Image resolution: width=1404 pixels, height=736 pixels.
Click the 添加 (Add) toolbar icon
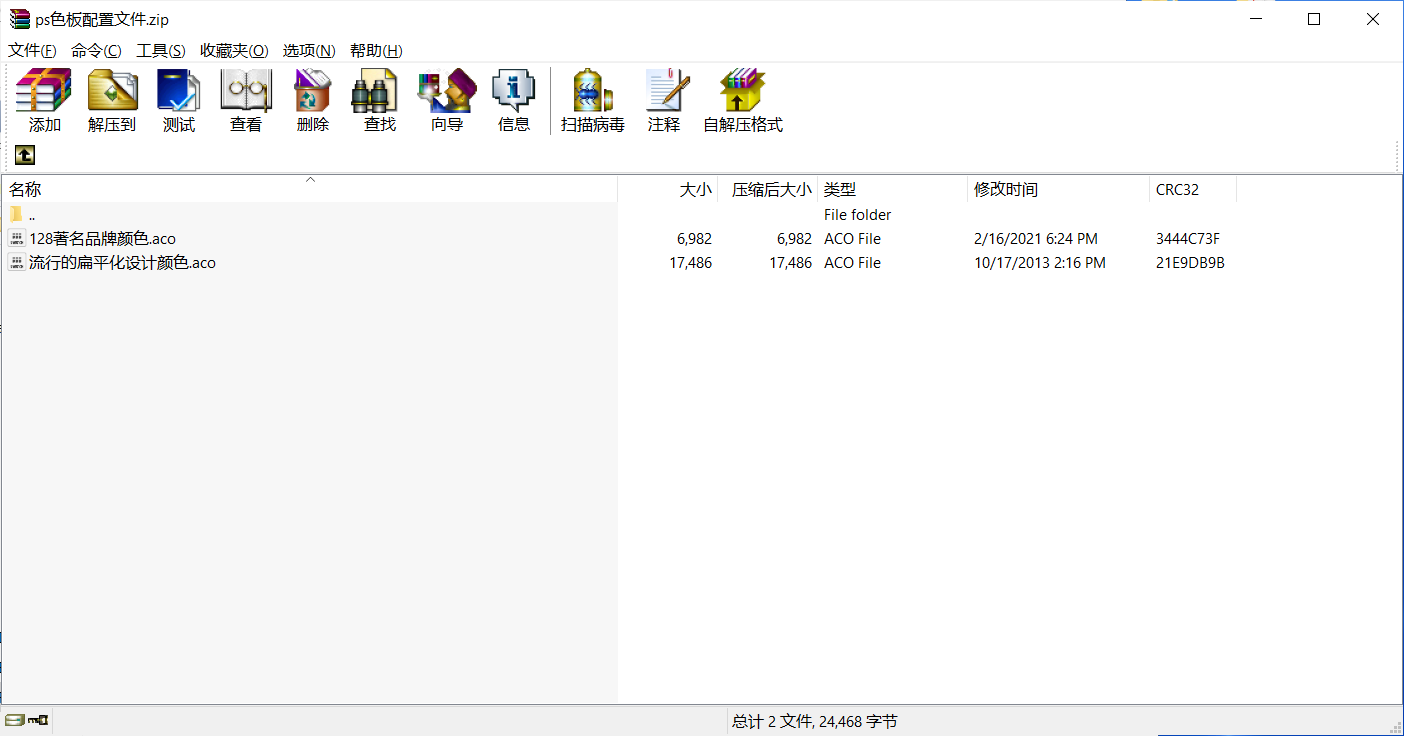point(44,100)
